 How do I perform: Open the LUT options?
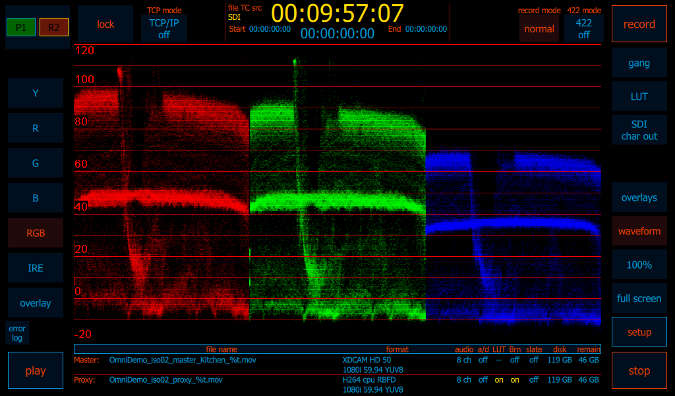[639, 96]
